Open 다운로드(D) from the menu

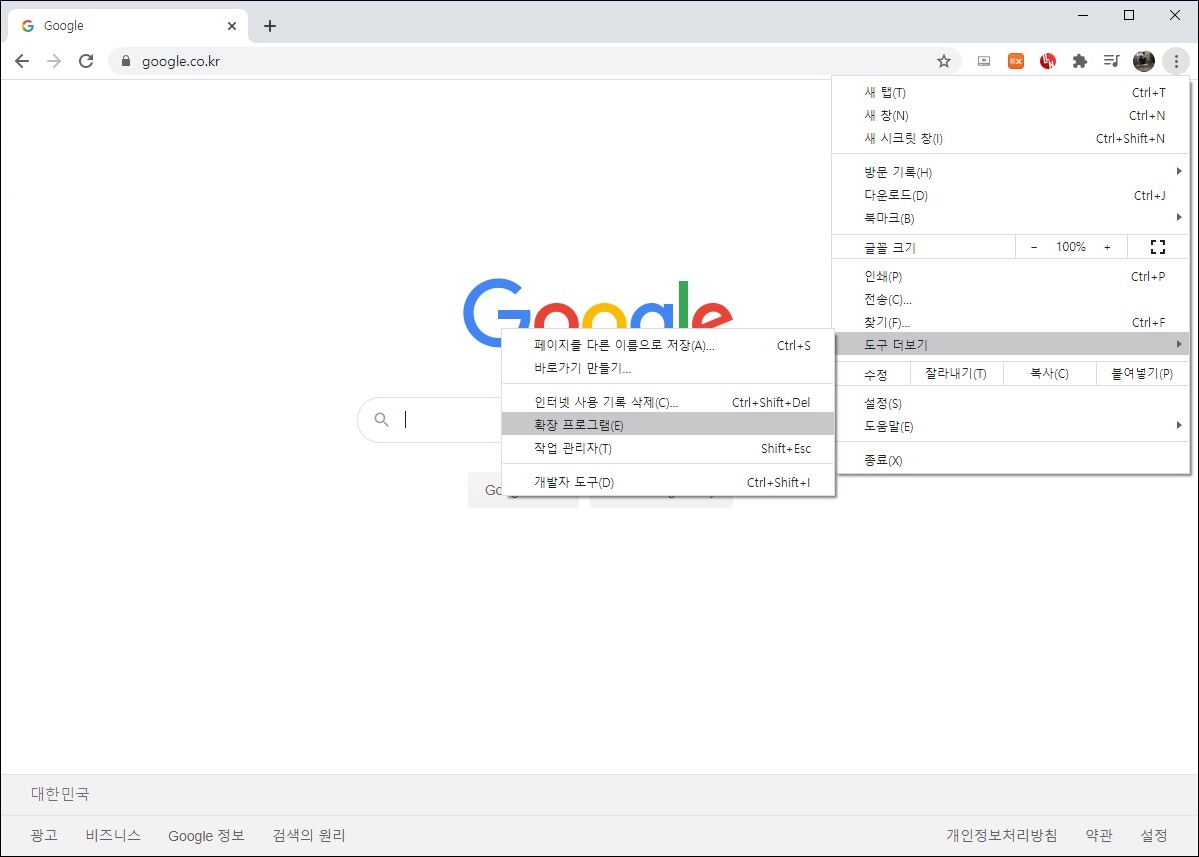click(x=1011, y=195)
